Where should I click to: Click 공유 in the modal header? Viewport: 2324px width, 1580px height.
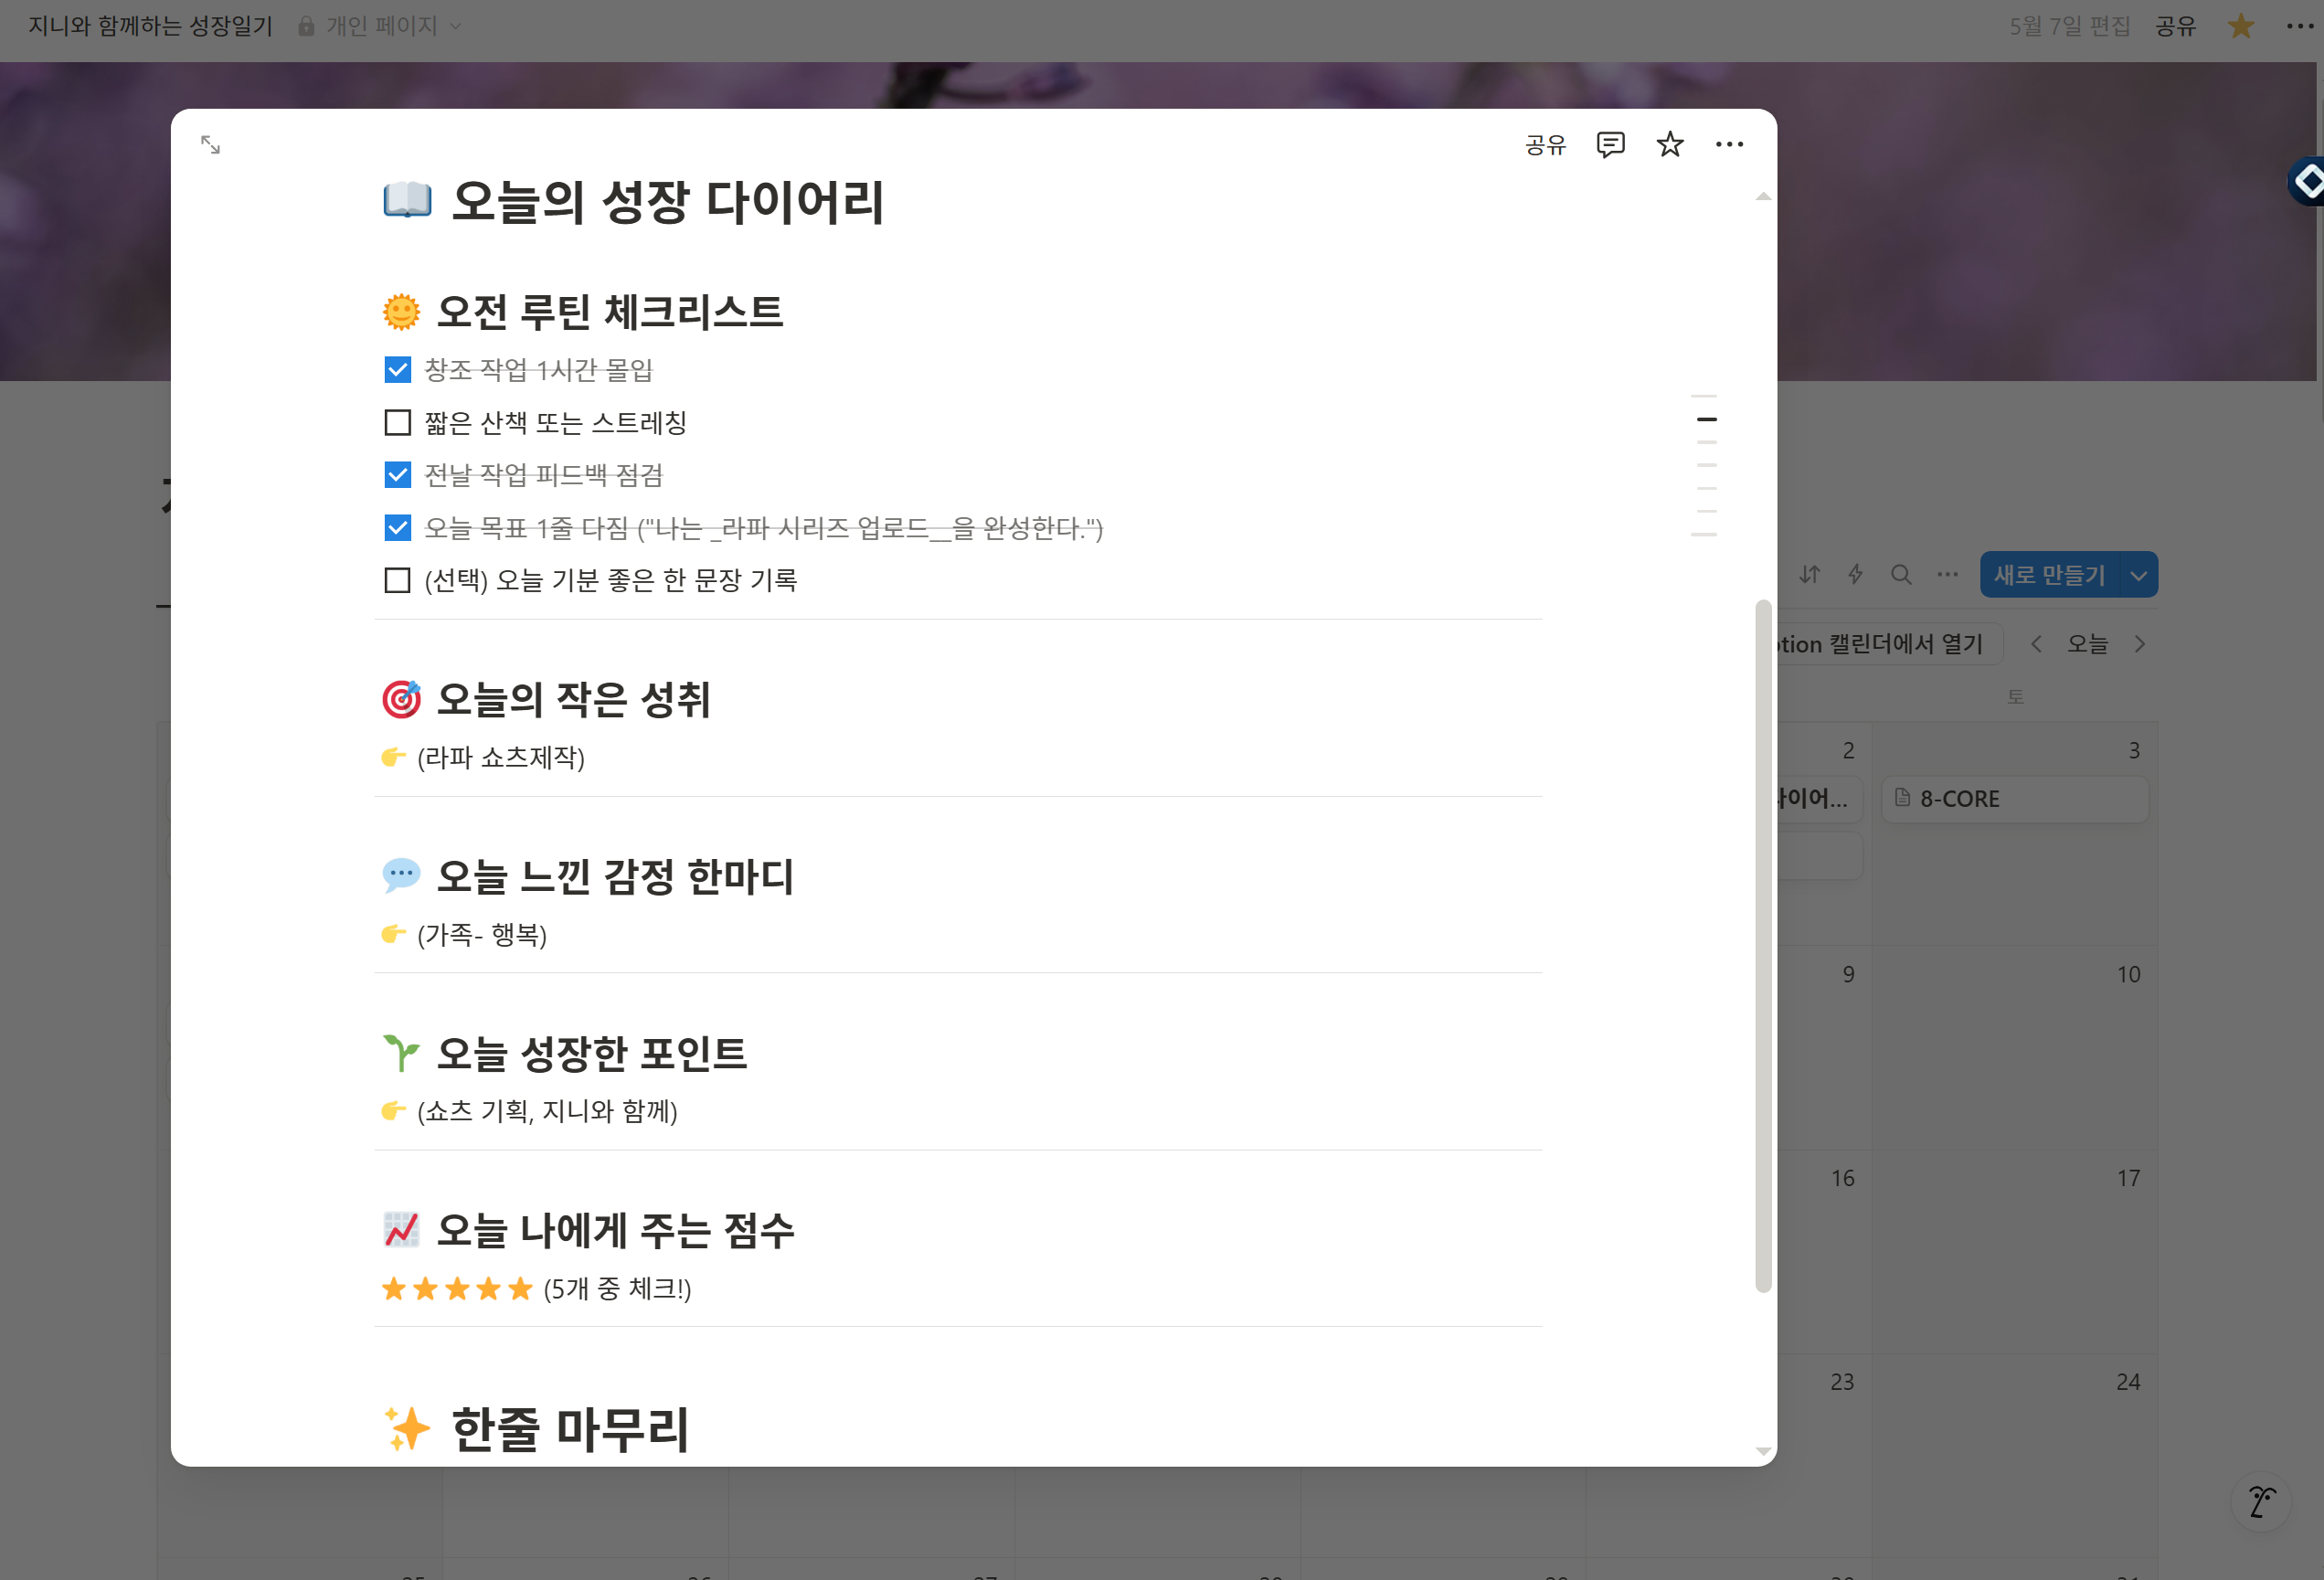tap(1545, 145)
